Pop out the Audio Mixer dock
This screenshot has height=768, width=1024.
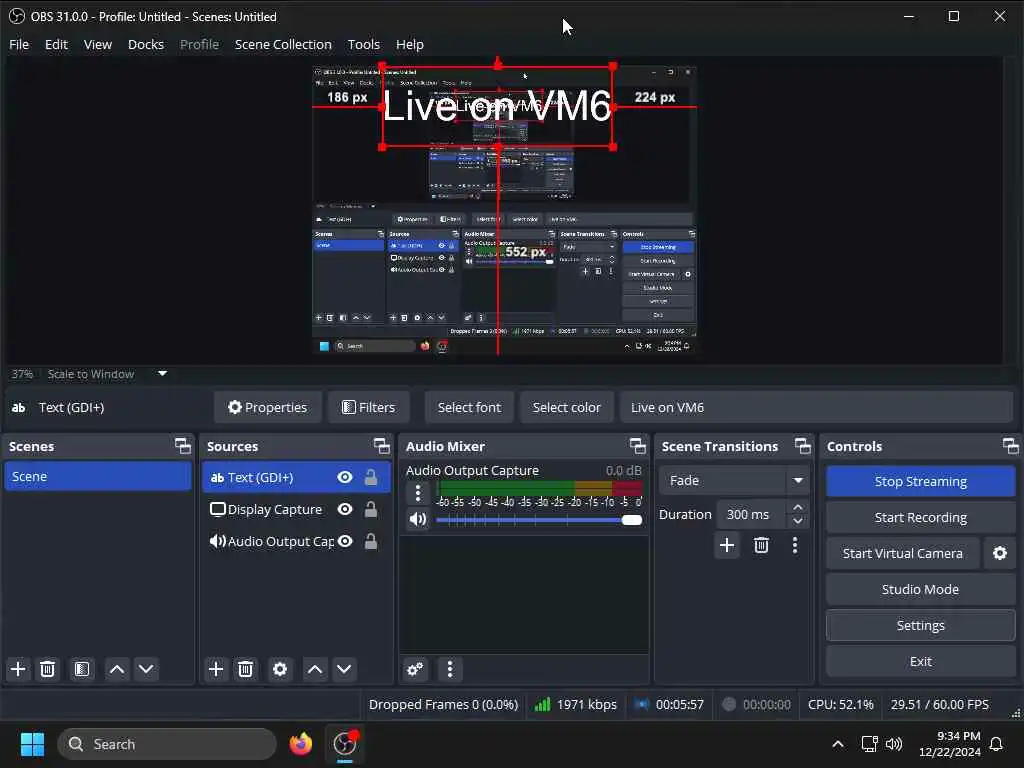coord(637,446)
